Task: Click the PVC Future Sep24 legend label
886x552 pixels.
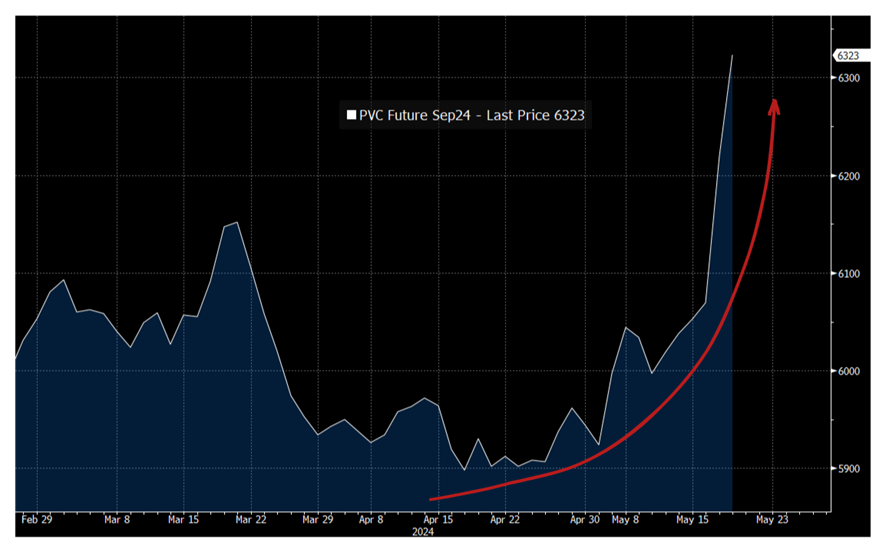Action: [x=472, y=115]
